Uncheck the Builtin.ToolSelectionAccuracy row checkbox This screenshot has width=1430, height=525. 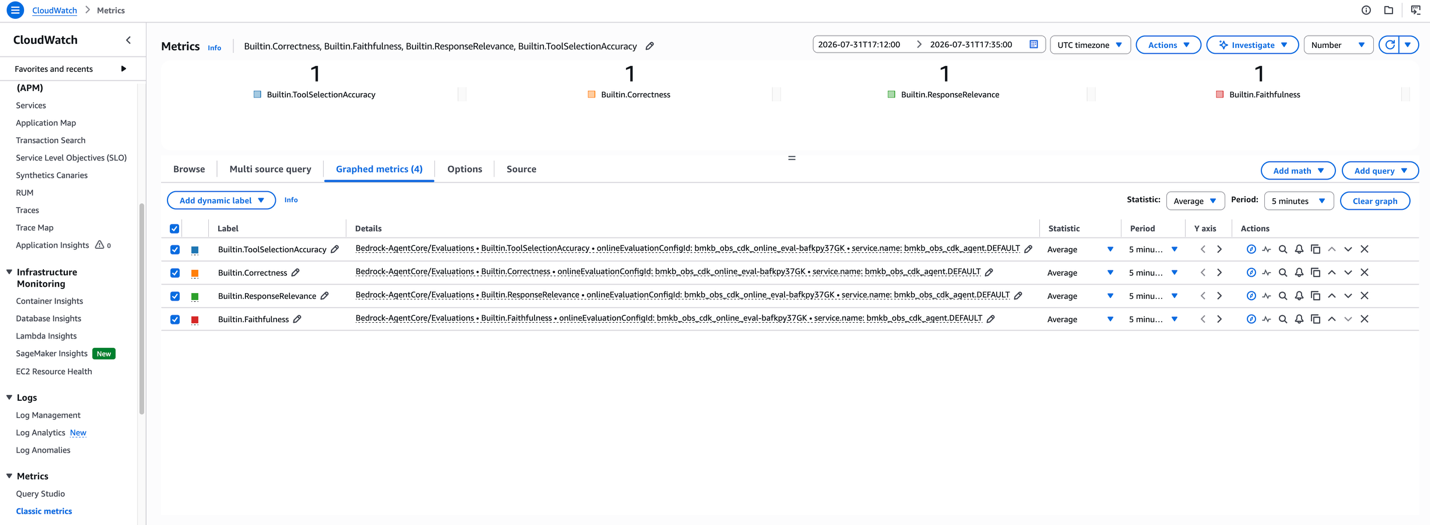(x=175, y=249)
